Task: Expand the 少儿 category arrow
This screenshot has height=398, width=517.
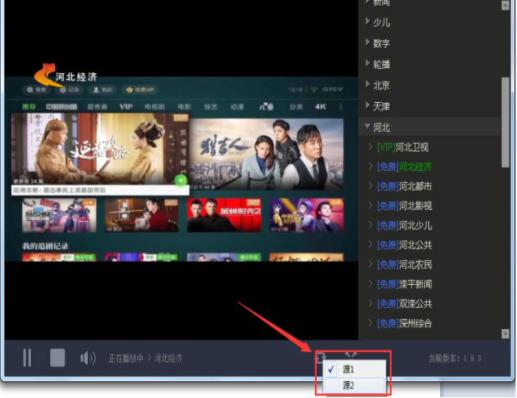Action: tap(367, 21)
